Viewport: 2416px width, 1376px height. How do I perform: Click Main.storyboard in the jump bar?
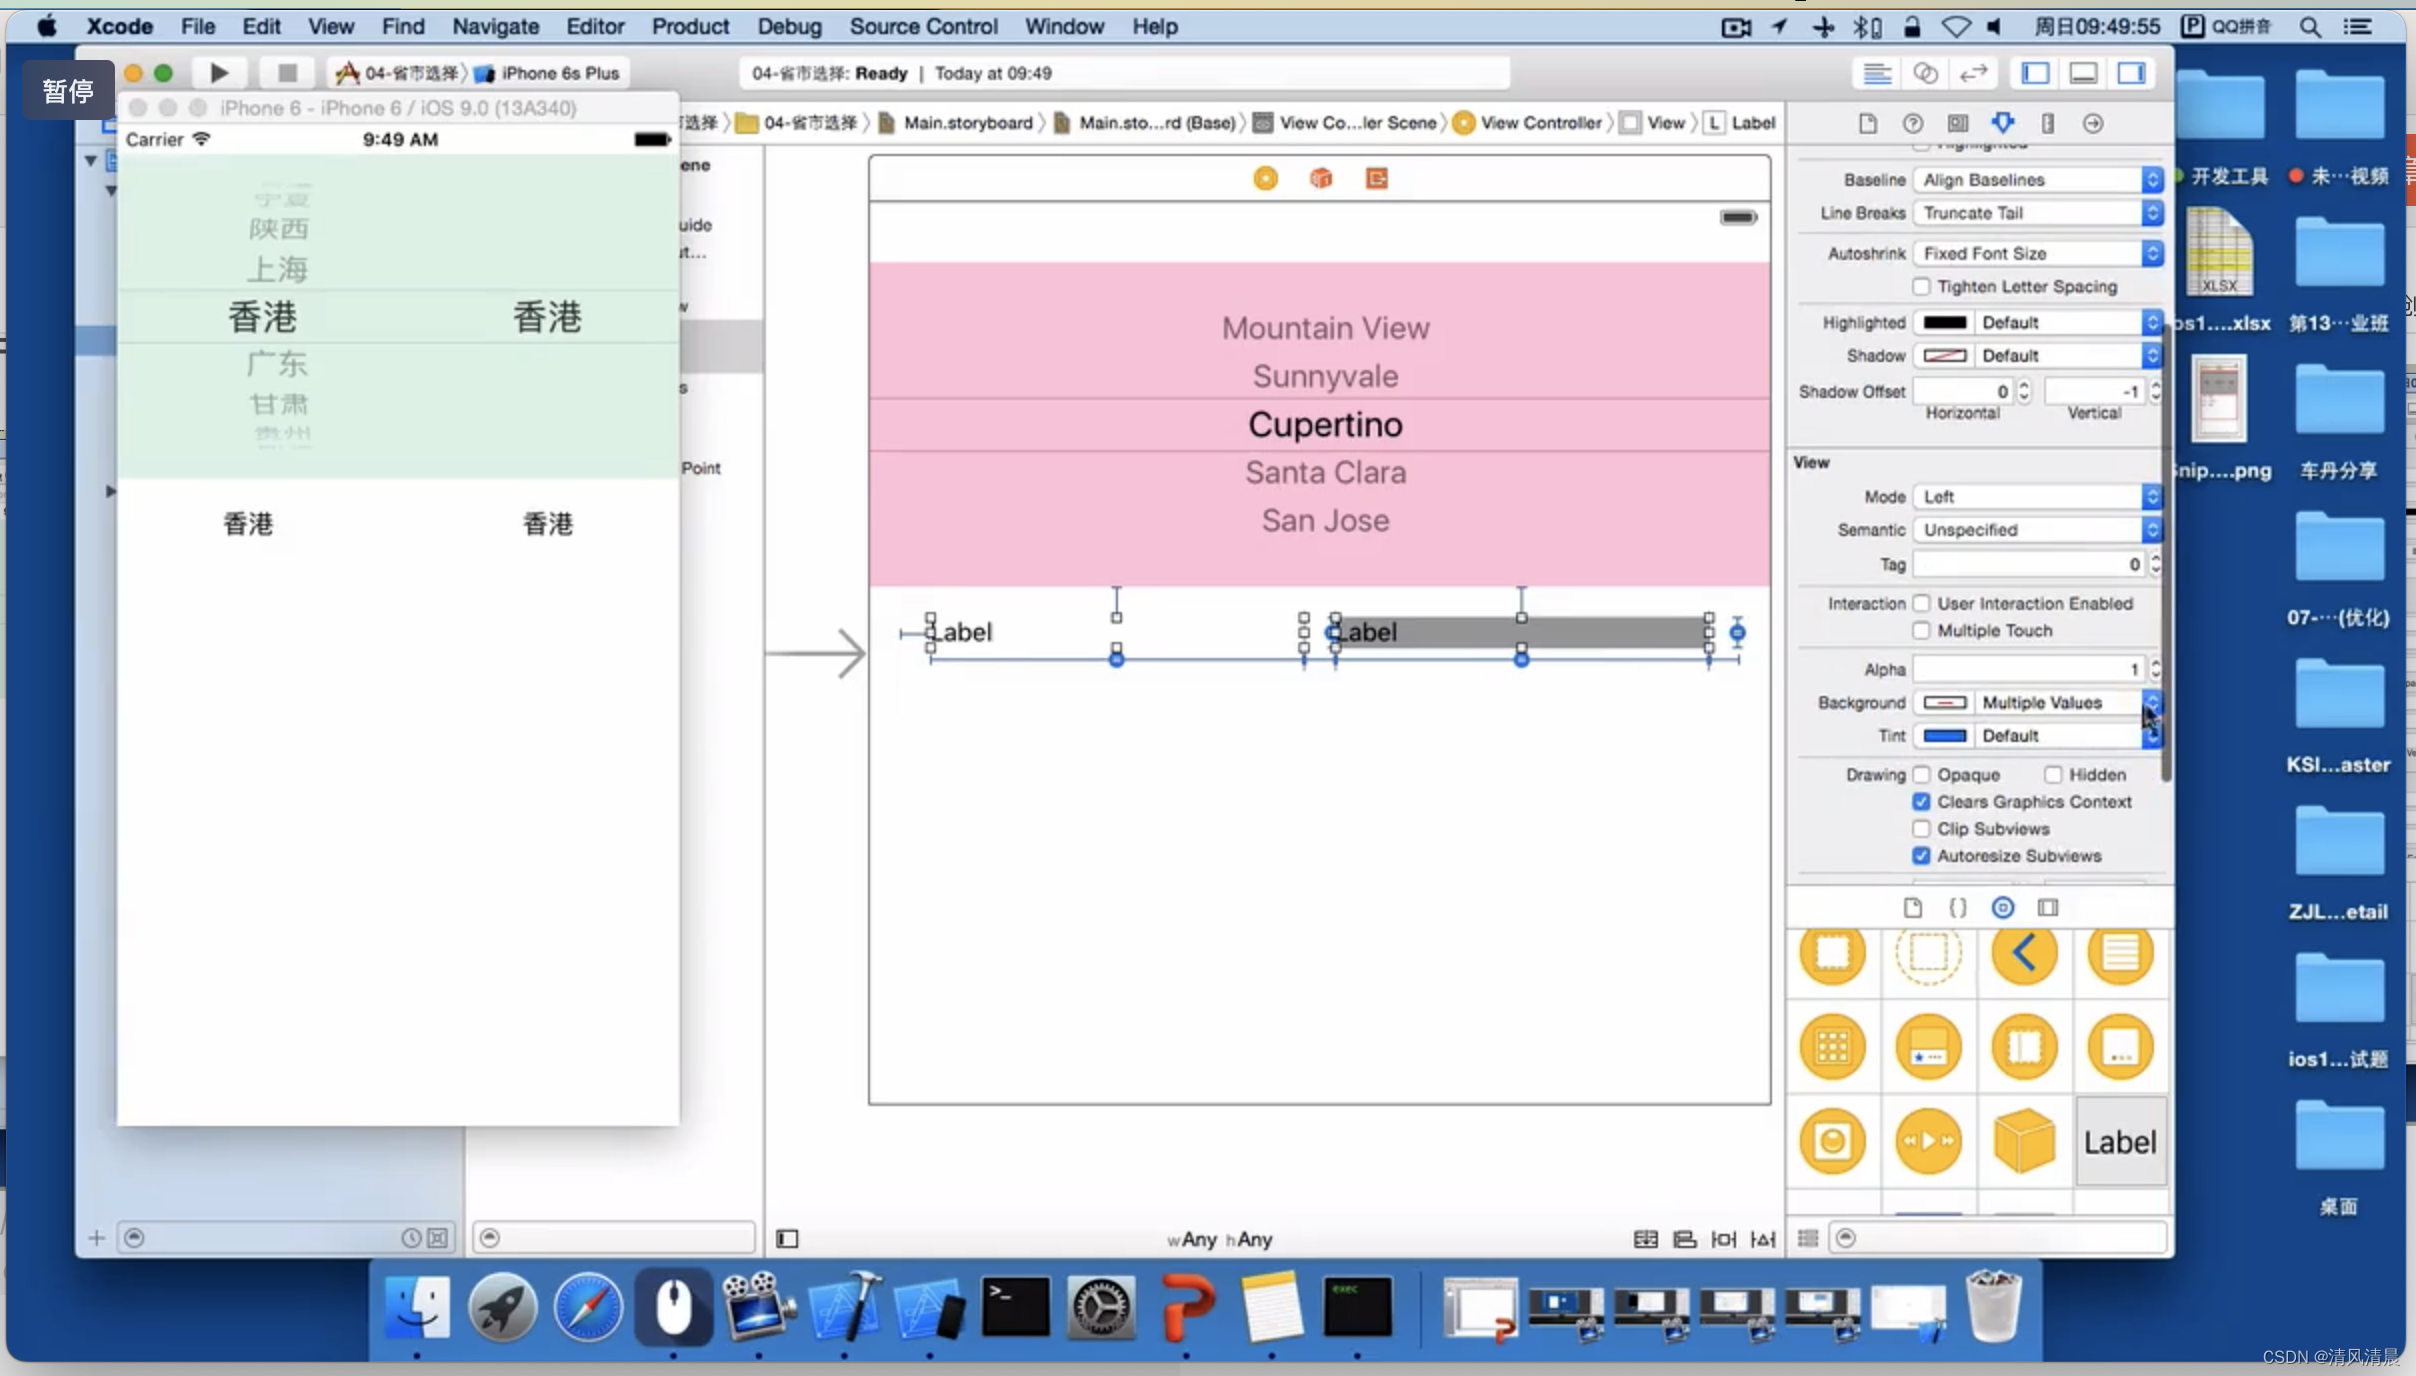point(957,123)
